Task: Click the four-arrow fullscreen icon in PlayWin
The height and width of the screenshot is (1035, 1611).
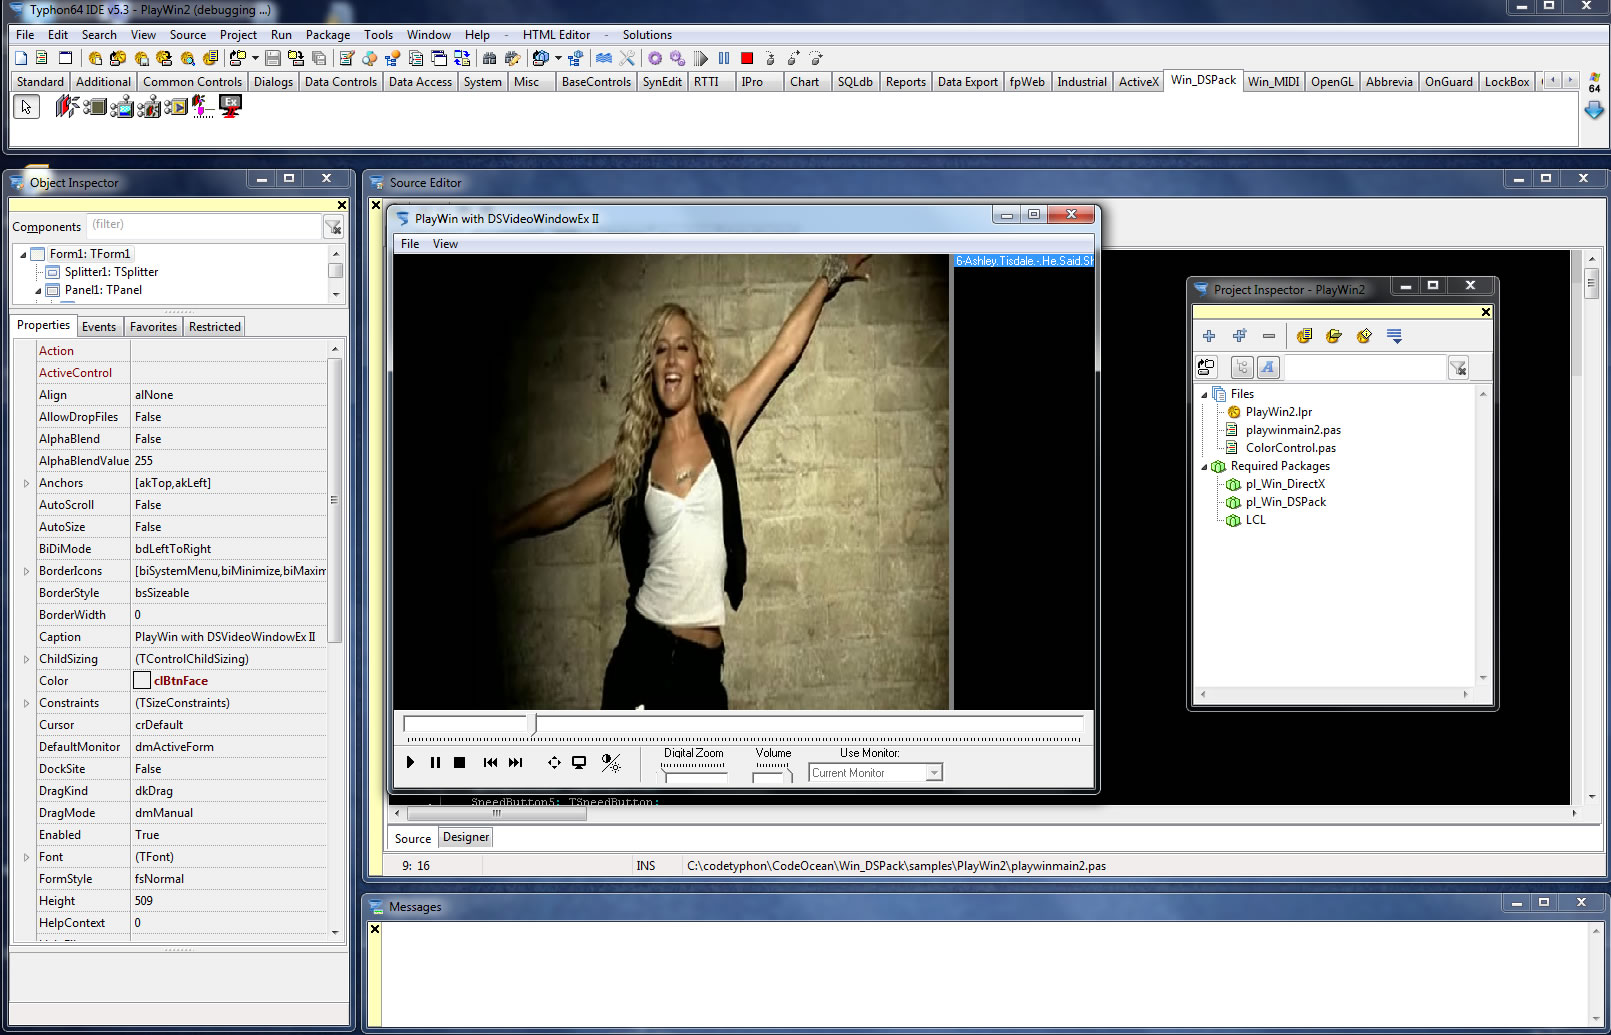Action: coord(554,762)
